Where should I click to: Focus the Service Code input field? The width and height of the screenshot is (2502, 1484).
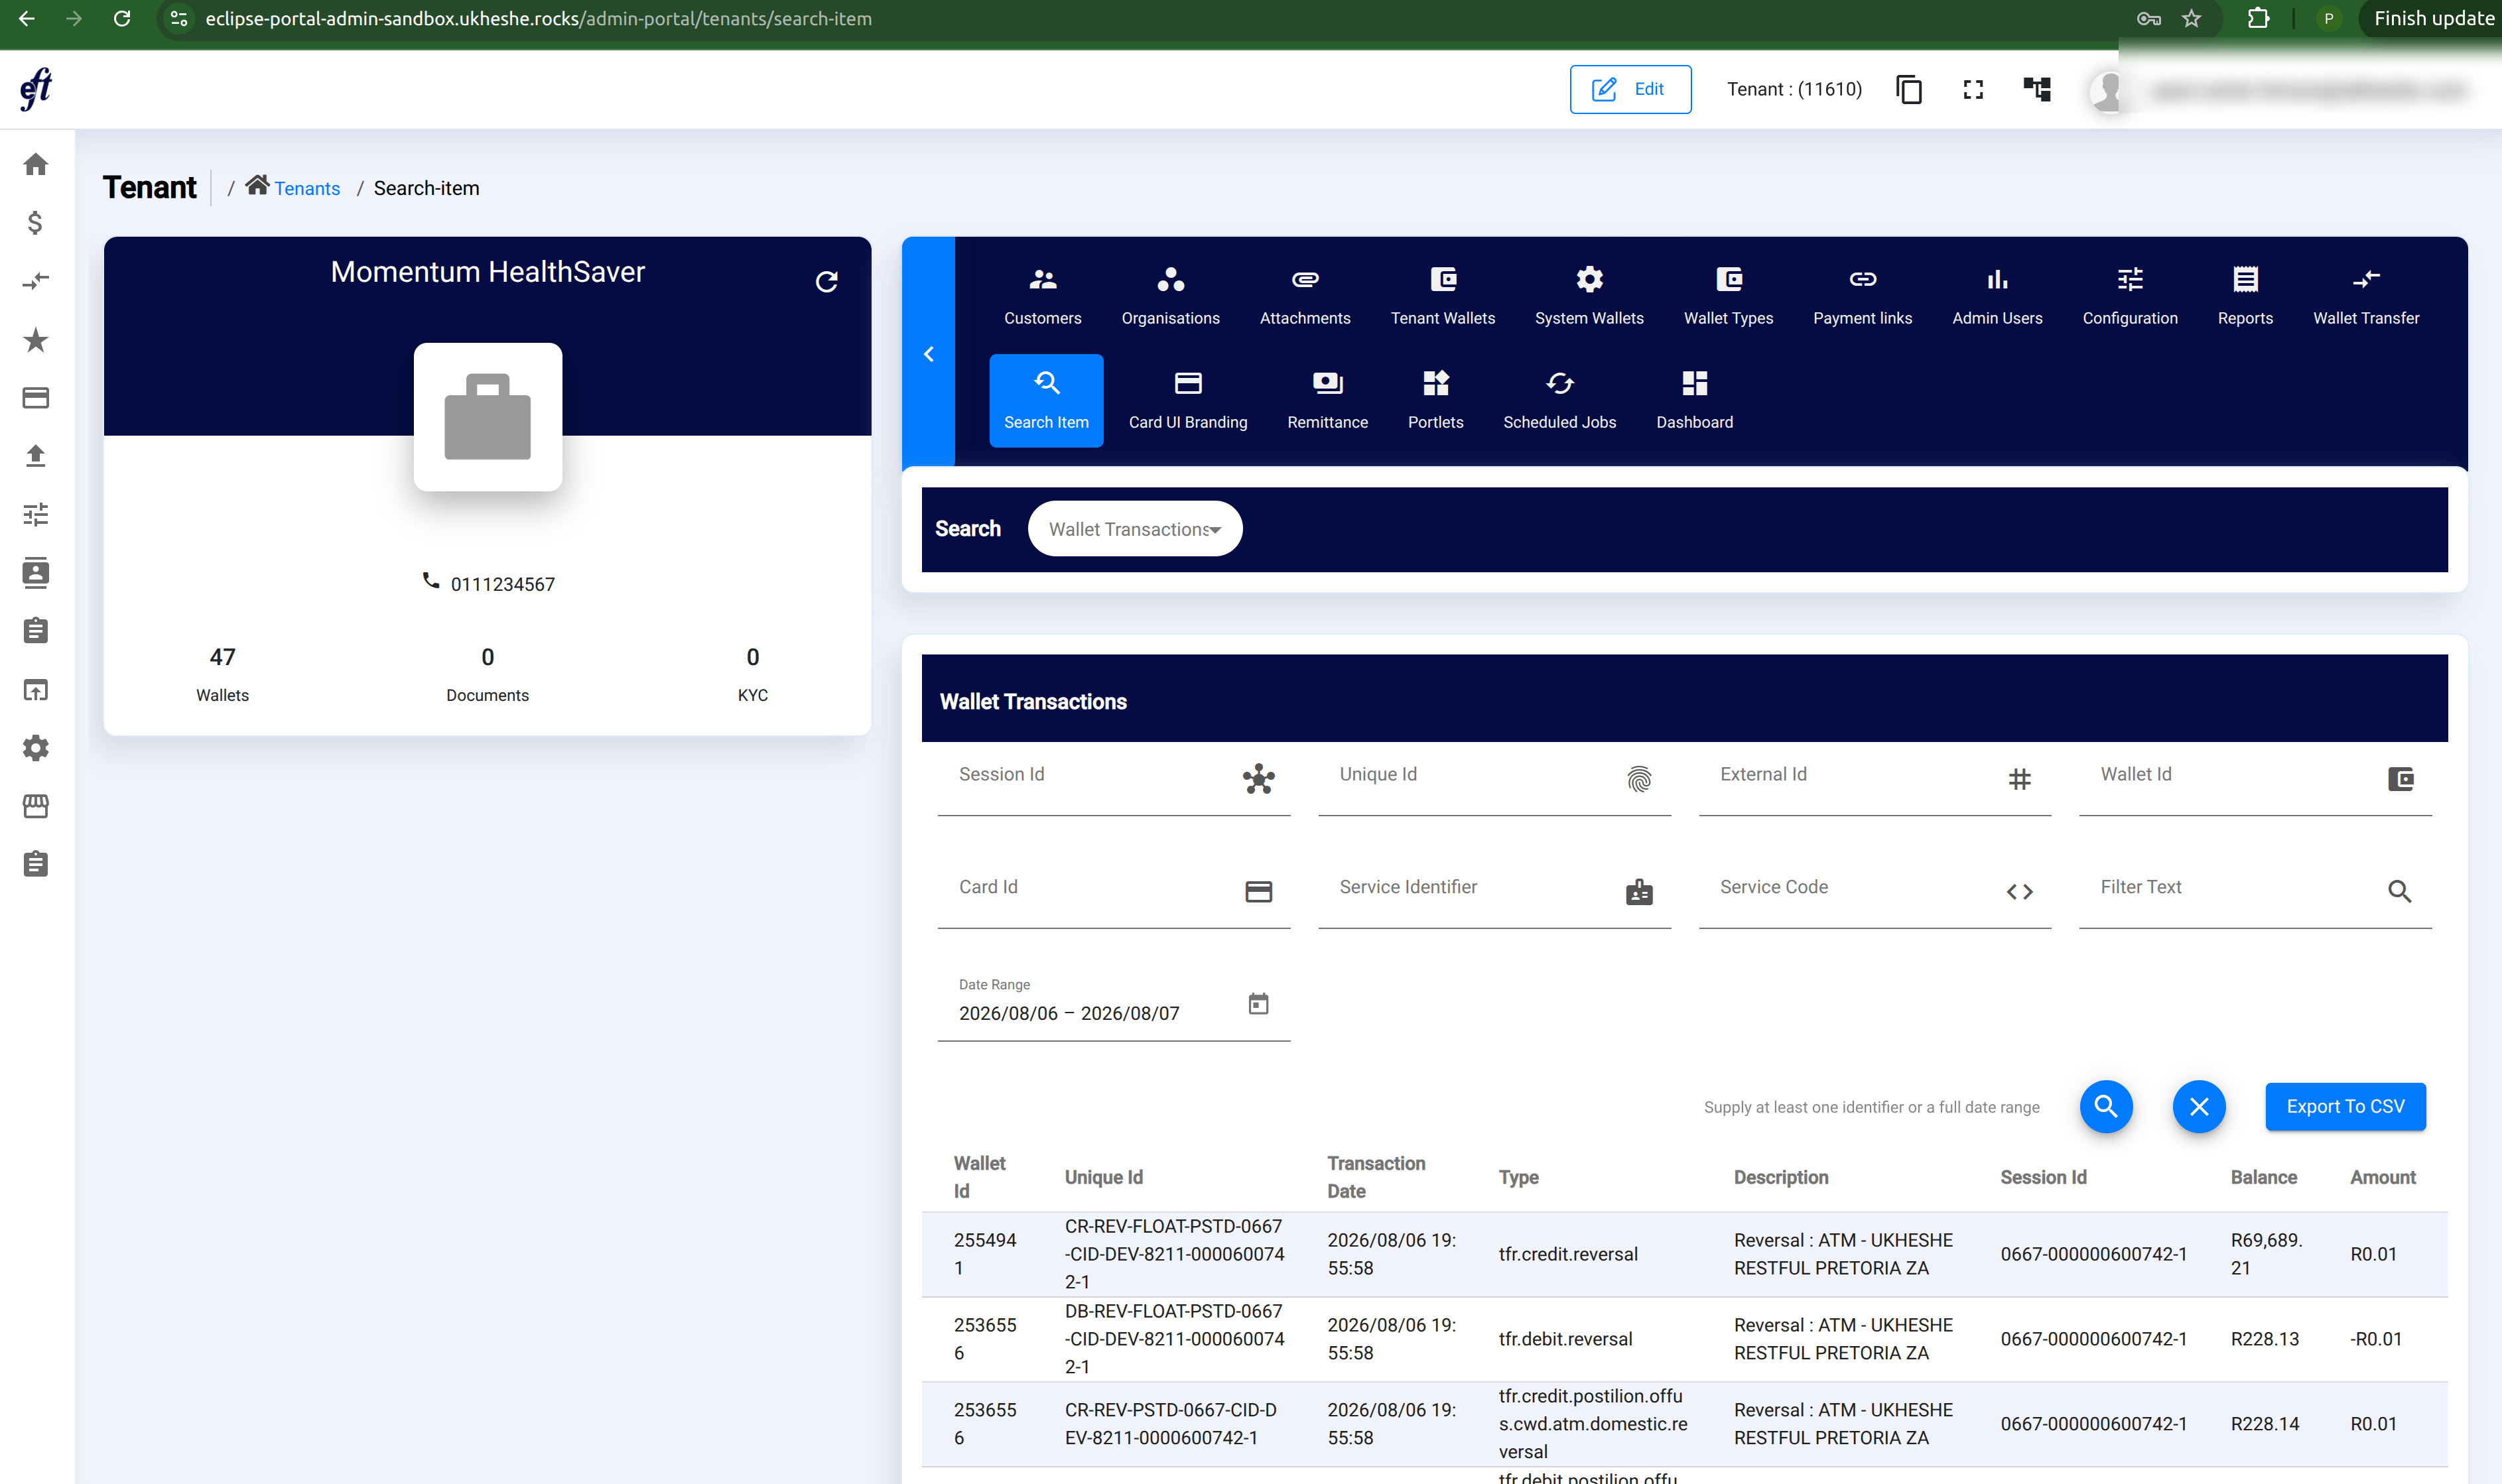click(x=1875, y=893)
